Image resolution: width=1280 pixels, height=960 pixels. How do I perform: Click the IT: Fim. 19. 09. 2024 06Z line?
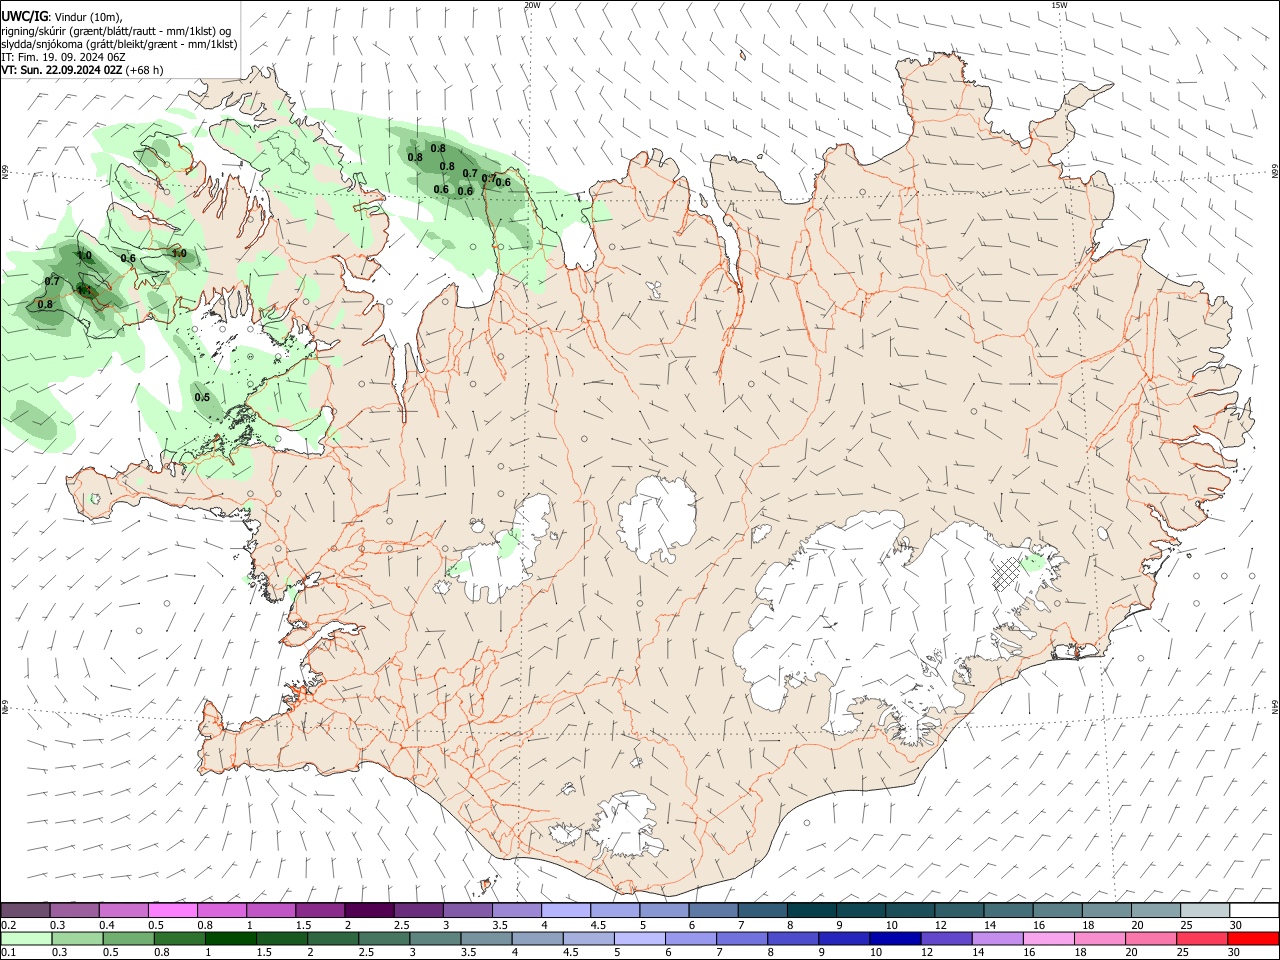[x=63, y=57]
